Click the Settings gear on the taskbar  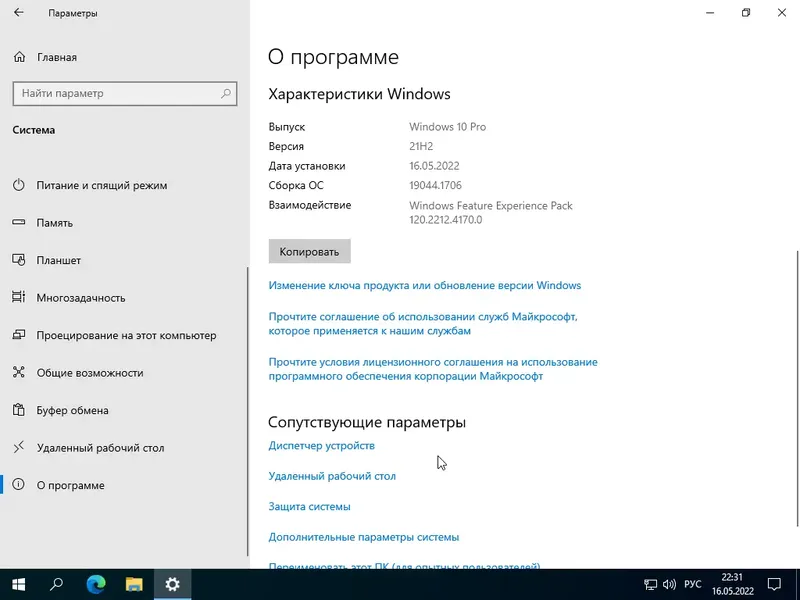(x=171, y=585)
